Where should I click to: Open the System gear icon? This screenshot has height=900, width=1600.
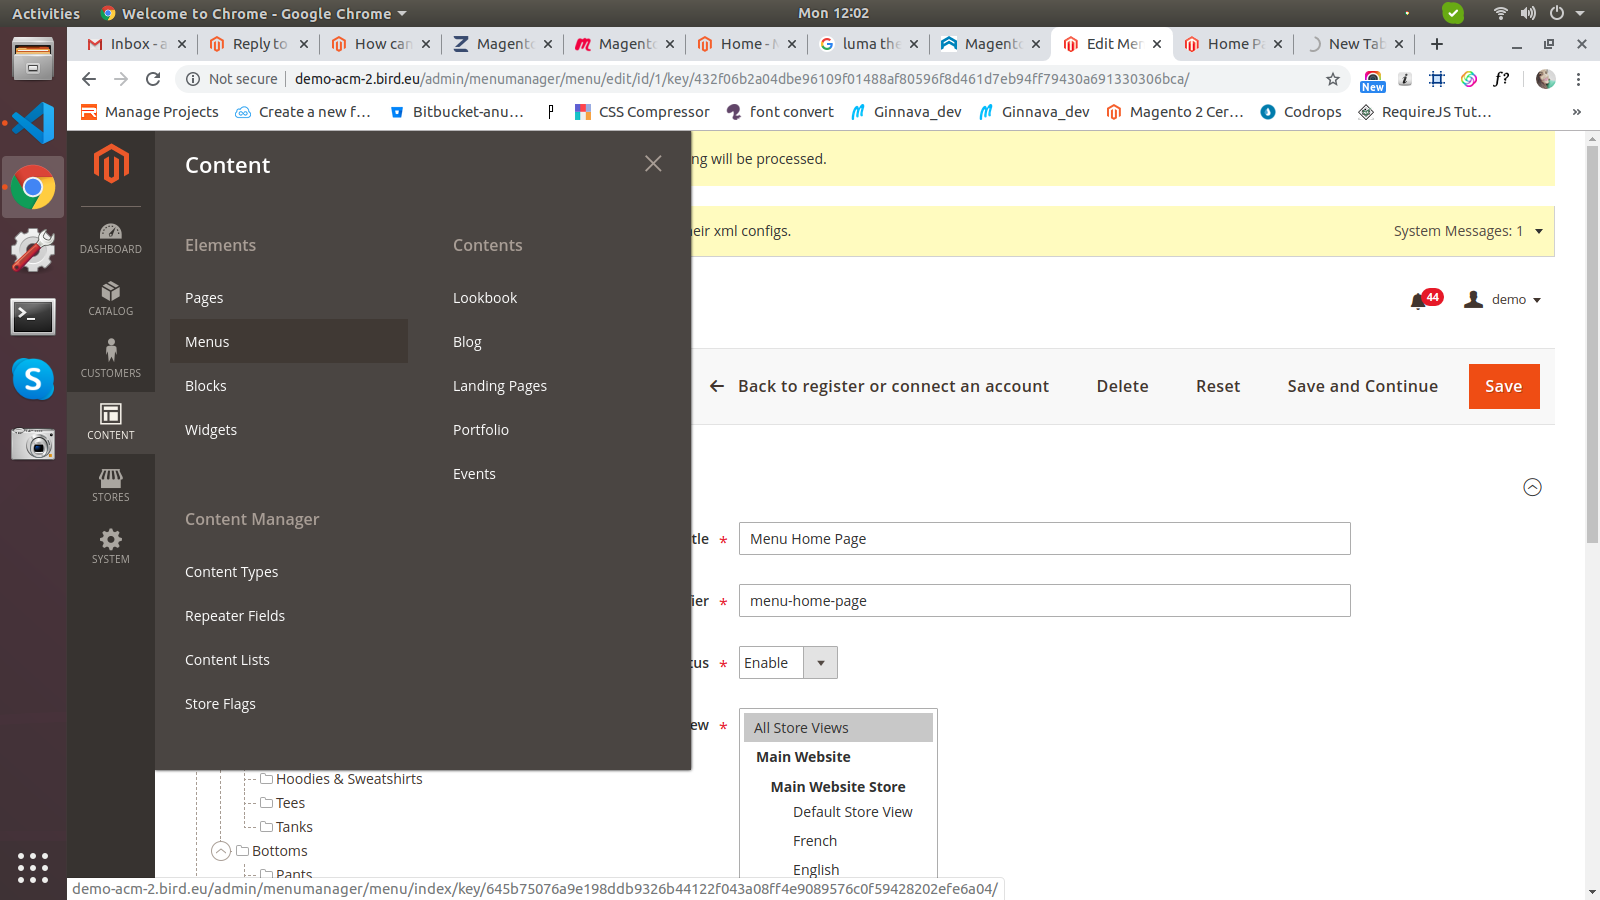click(x=111, y=547)
